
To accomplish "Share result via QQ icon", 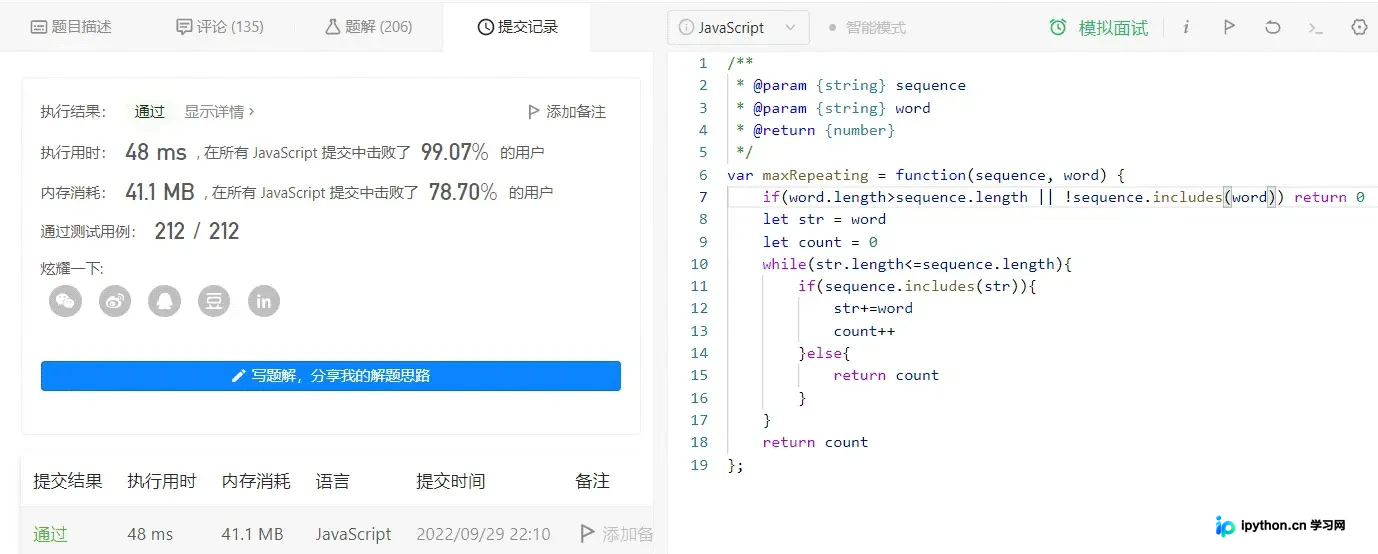I will click(x=164, y=301).
